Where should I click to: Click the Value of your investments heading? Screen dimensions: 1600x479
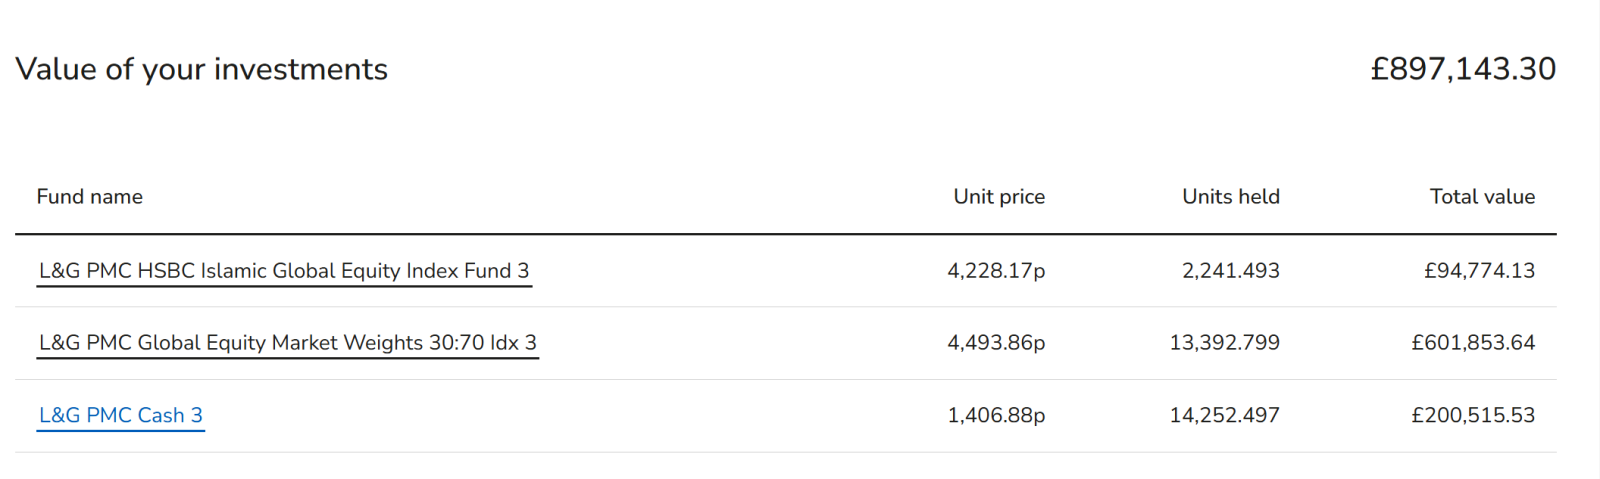(201, 69)
